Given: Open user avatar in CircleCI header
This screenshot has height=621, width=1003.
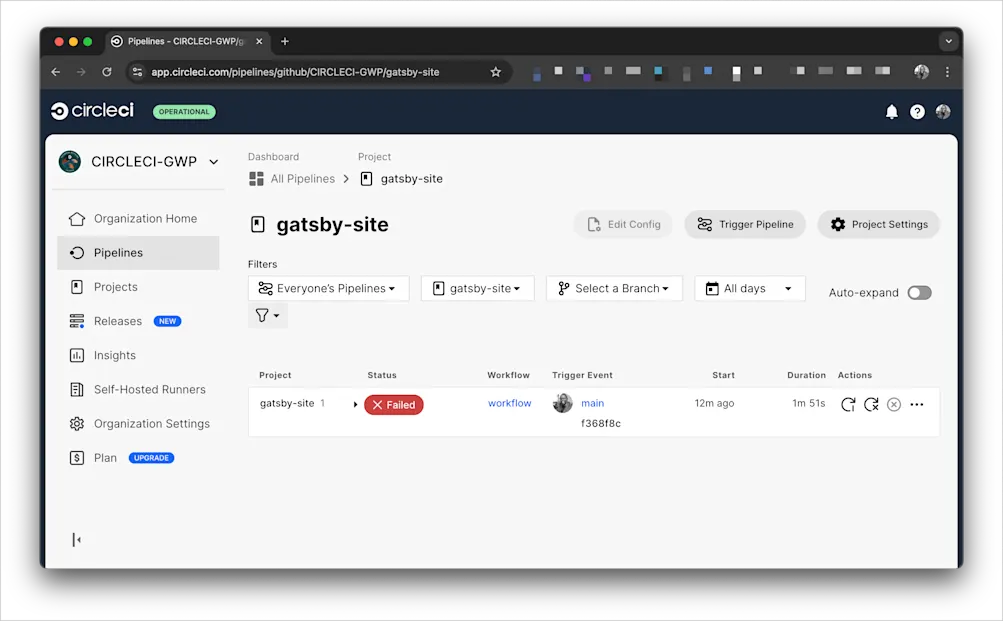Looking at the screenshot, I should click(x=943, y=112).
